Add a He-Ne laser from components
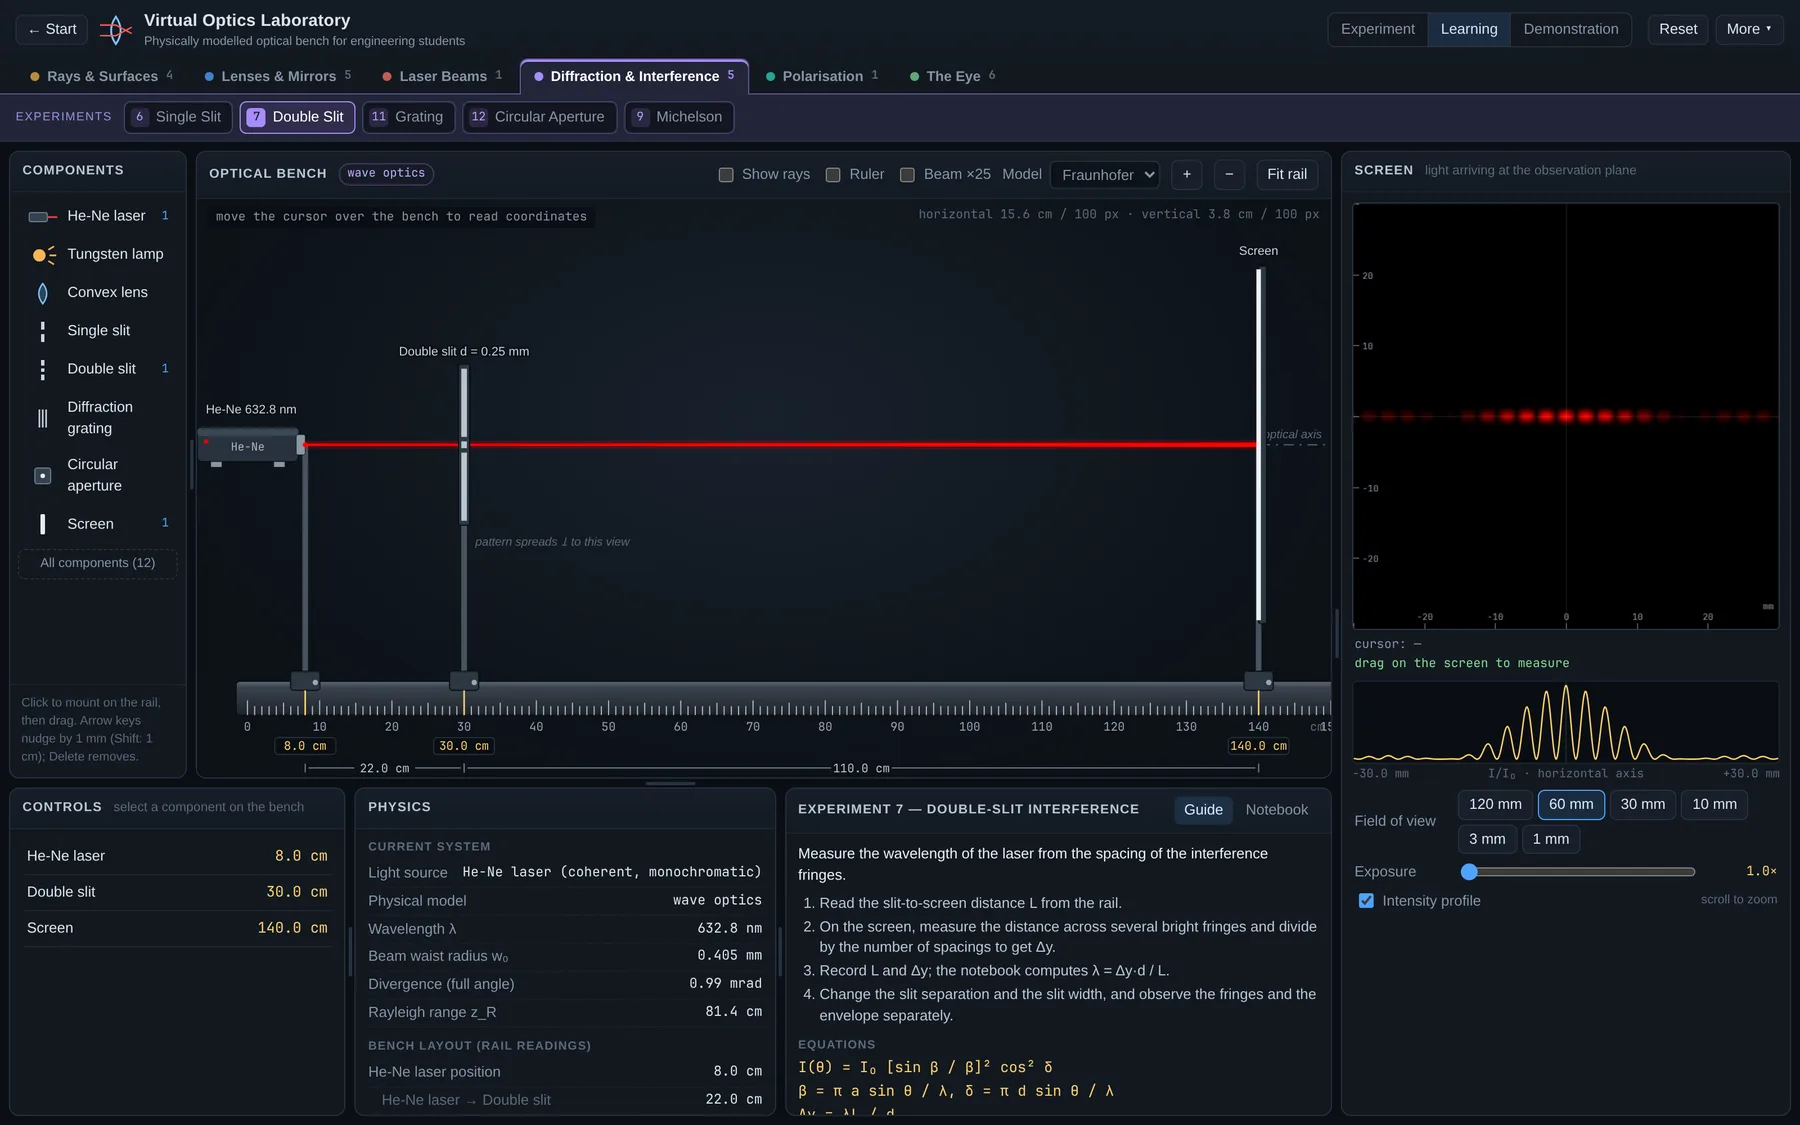This screenshot has height=1125, width=1800. 98,216
